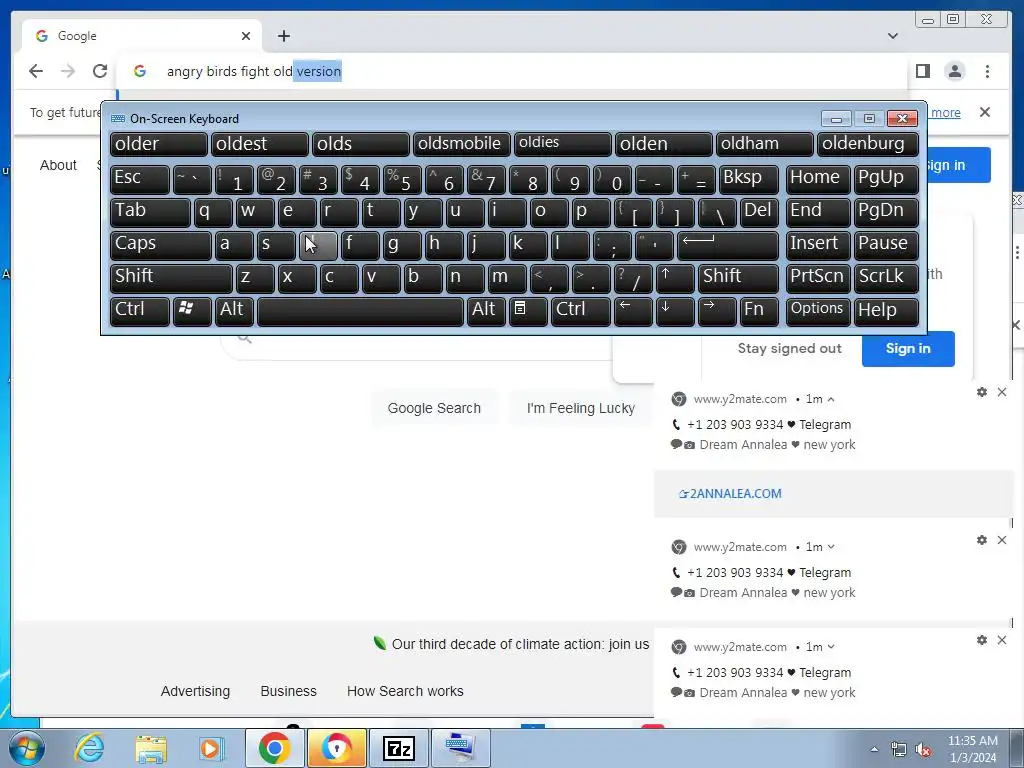The width and height of the screenshot is (1024, 768).
Task: Click the up arrow key
Action: click(x=675, y=278)
